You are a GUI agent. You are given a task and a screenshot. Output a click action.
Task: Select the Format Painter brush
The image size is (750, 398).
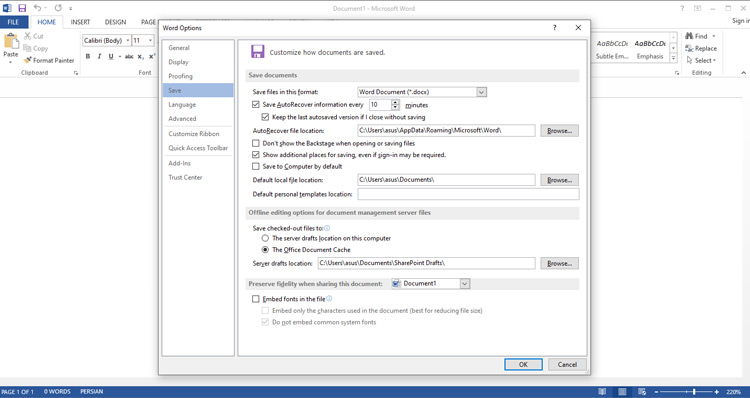click(x=28, y=60)
